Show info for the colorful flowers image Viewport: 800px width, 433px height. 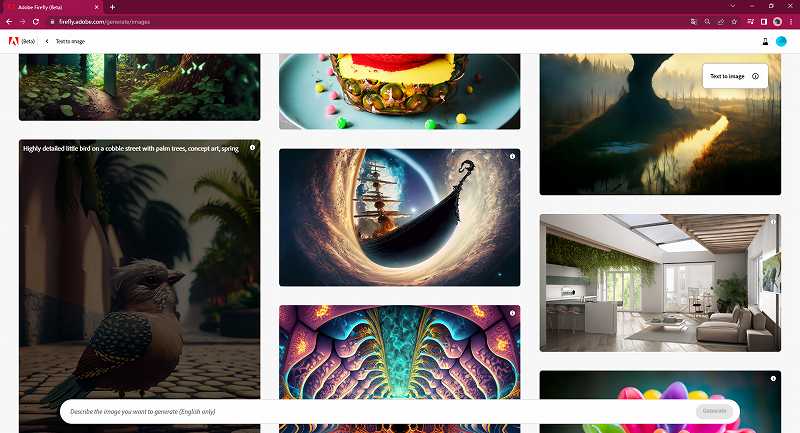[x=773, y=378]
